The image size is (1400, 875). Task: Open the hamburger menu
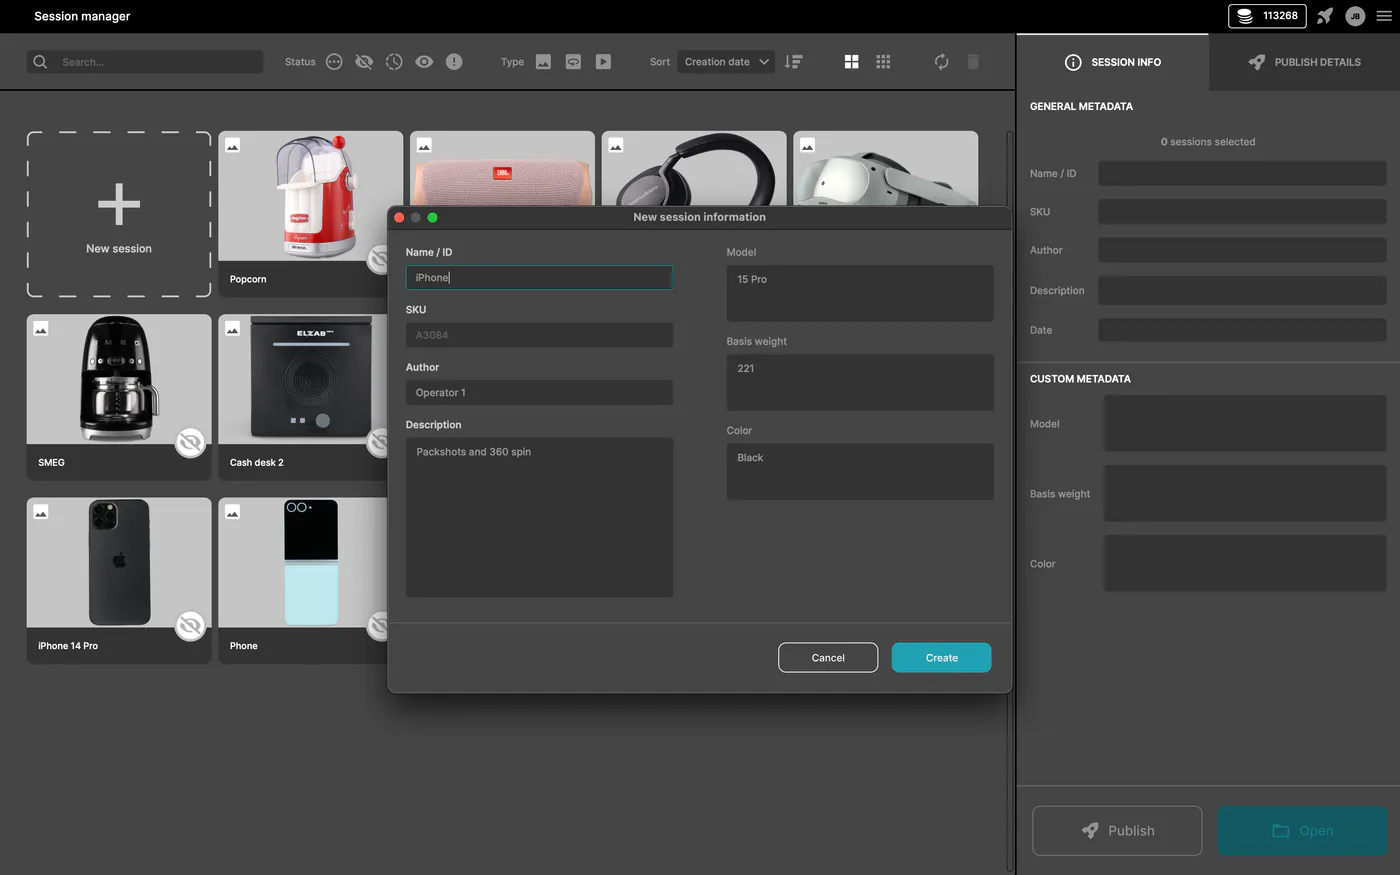(x=1384, y=16)
